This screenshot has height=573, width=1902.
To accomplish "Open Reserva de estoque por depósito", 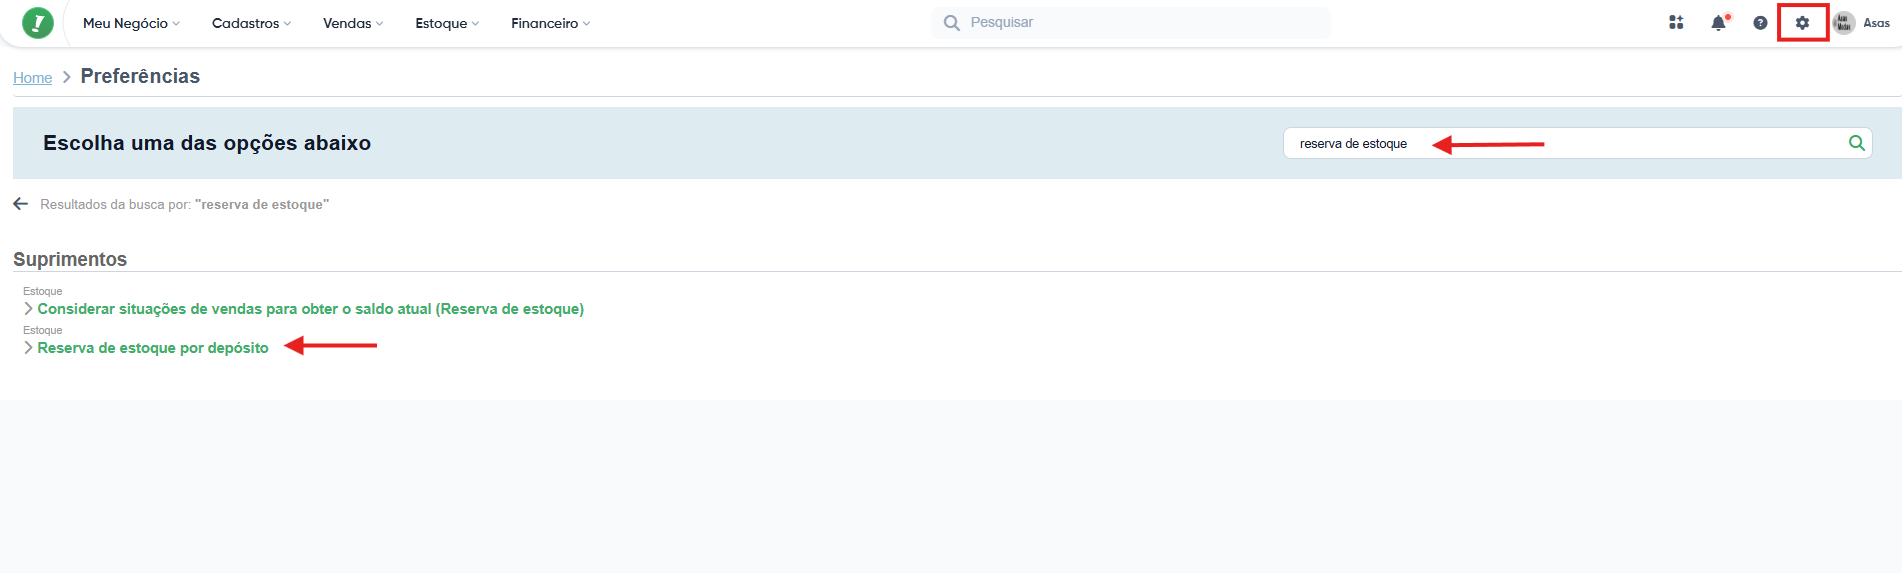I will tap(153, 348).
